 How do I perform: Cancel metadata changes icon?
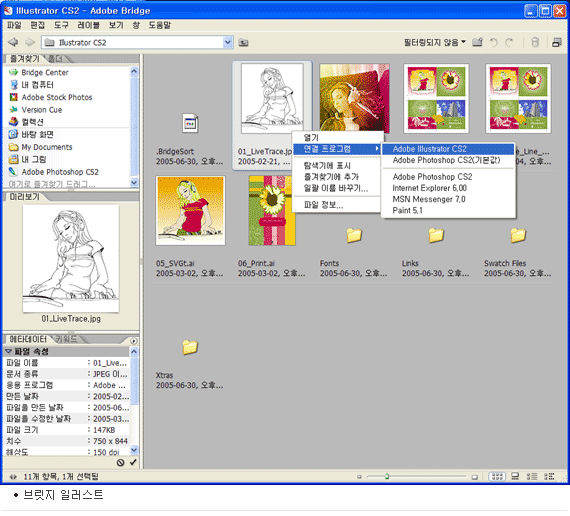[120, 463]
